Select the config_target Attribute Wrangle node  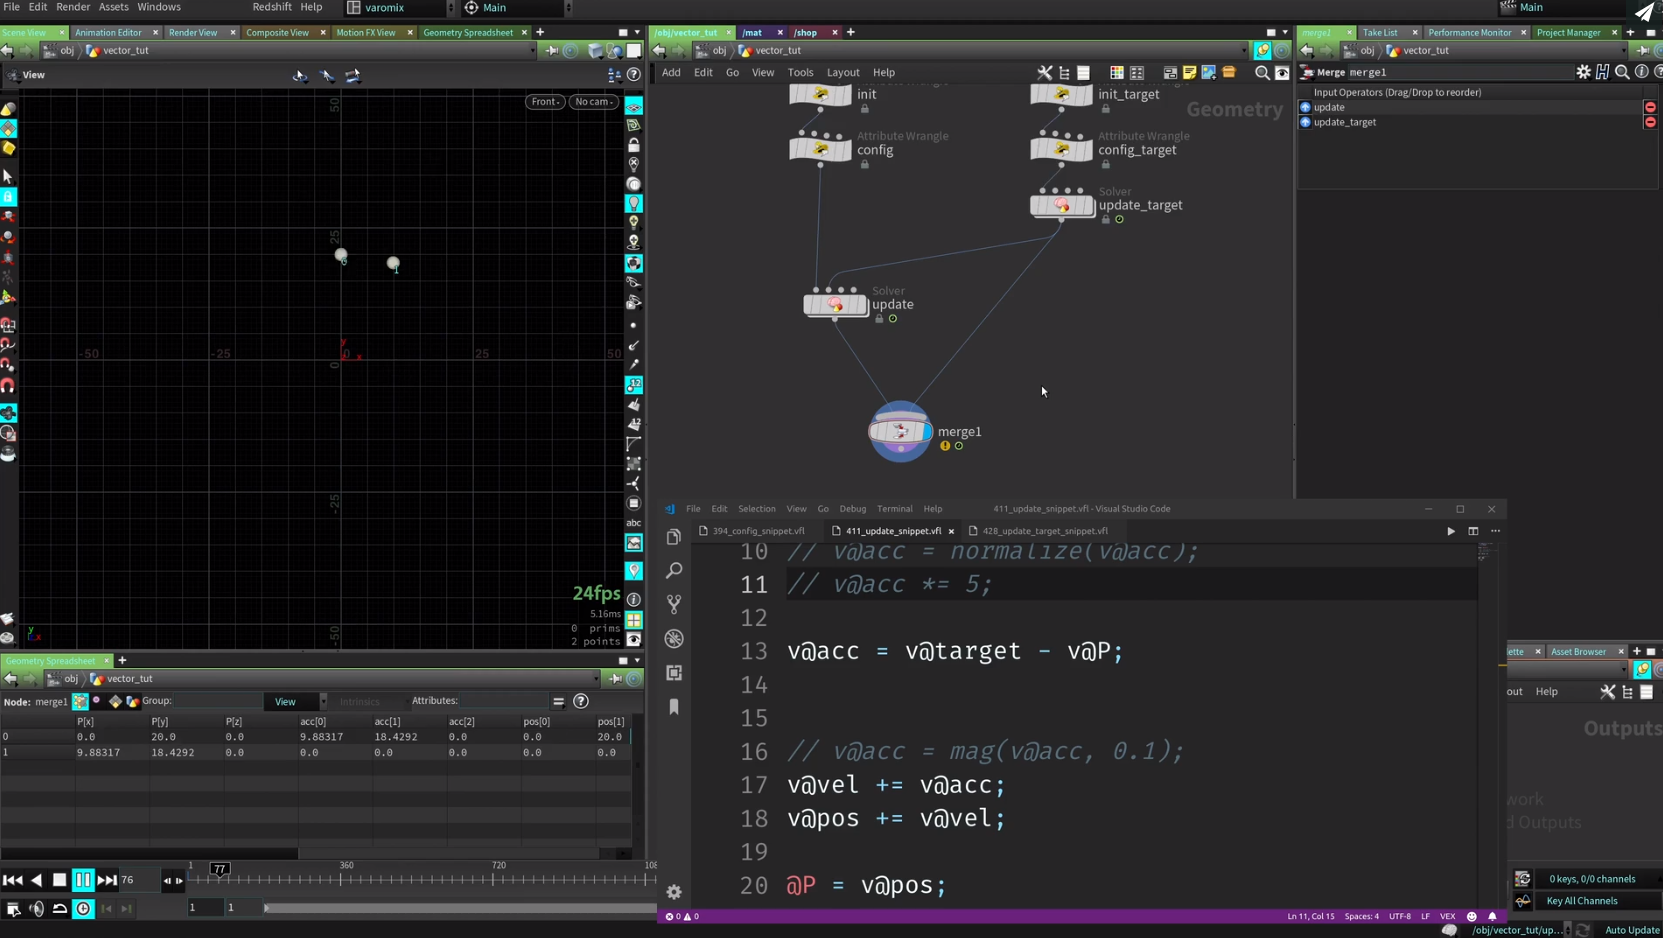(1061, 149)
